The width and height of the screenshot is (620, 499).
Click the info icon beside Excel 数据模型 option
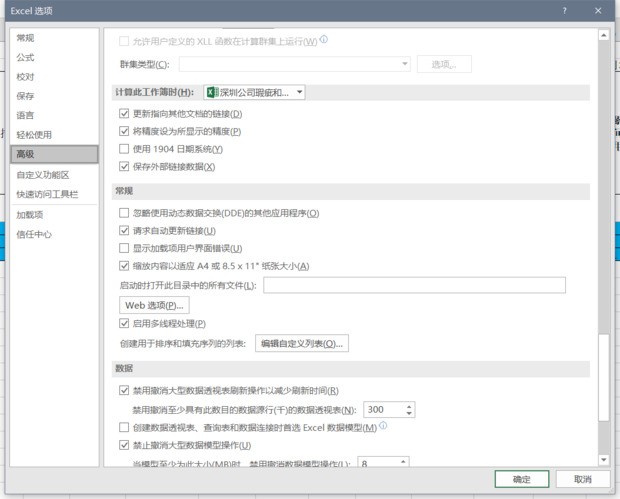click(x=383, y=426)
